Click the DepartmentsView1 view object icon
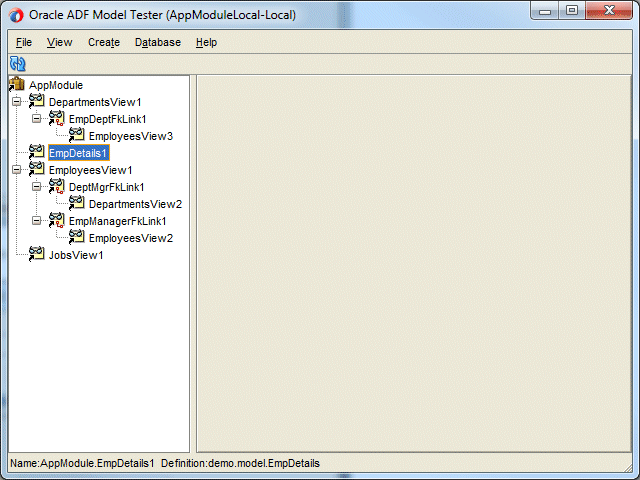The height and width of the screenshot is (480, 640). coord(36,101)
